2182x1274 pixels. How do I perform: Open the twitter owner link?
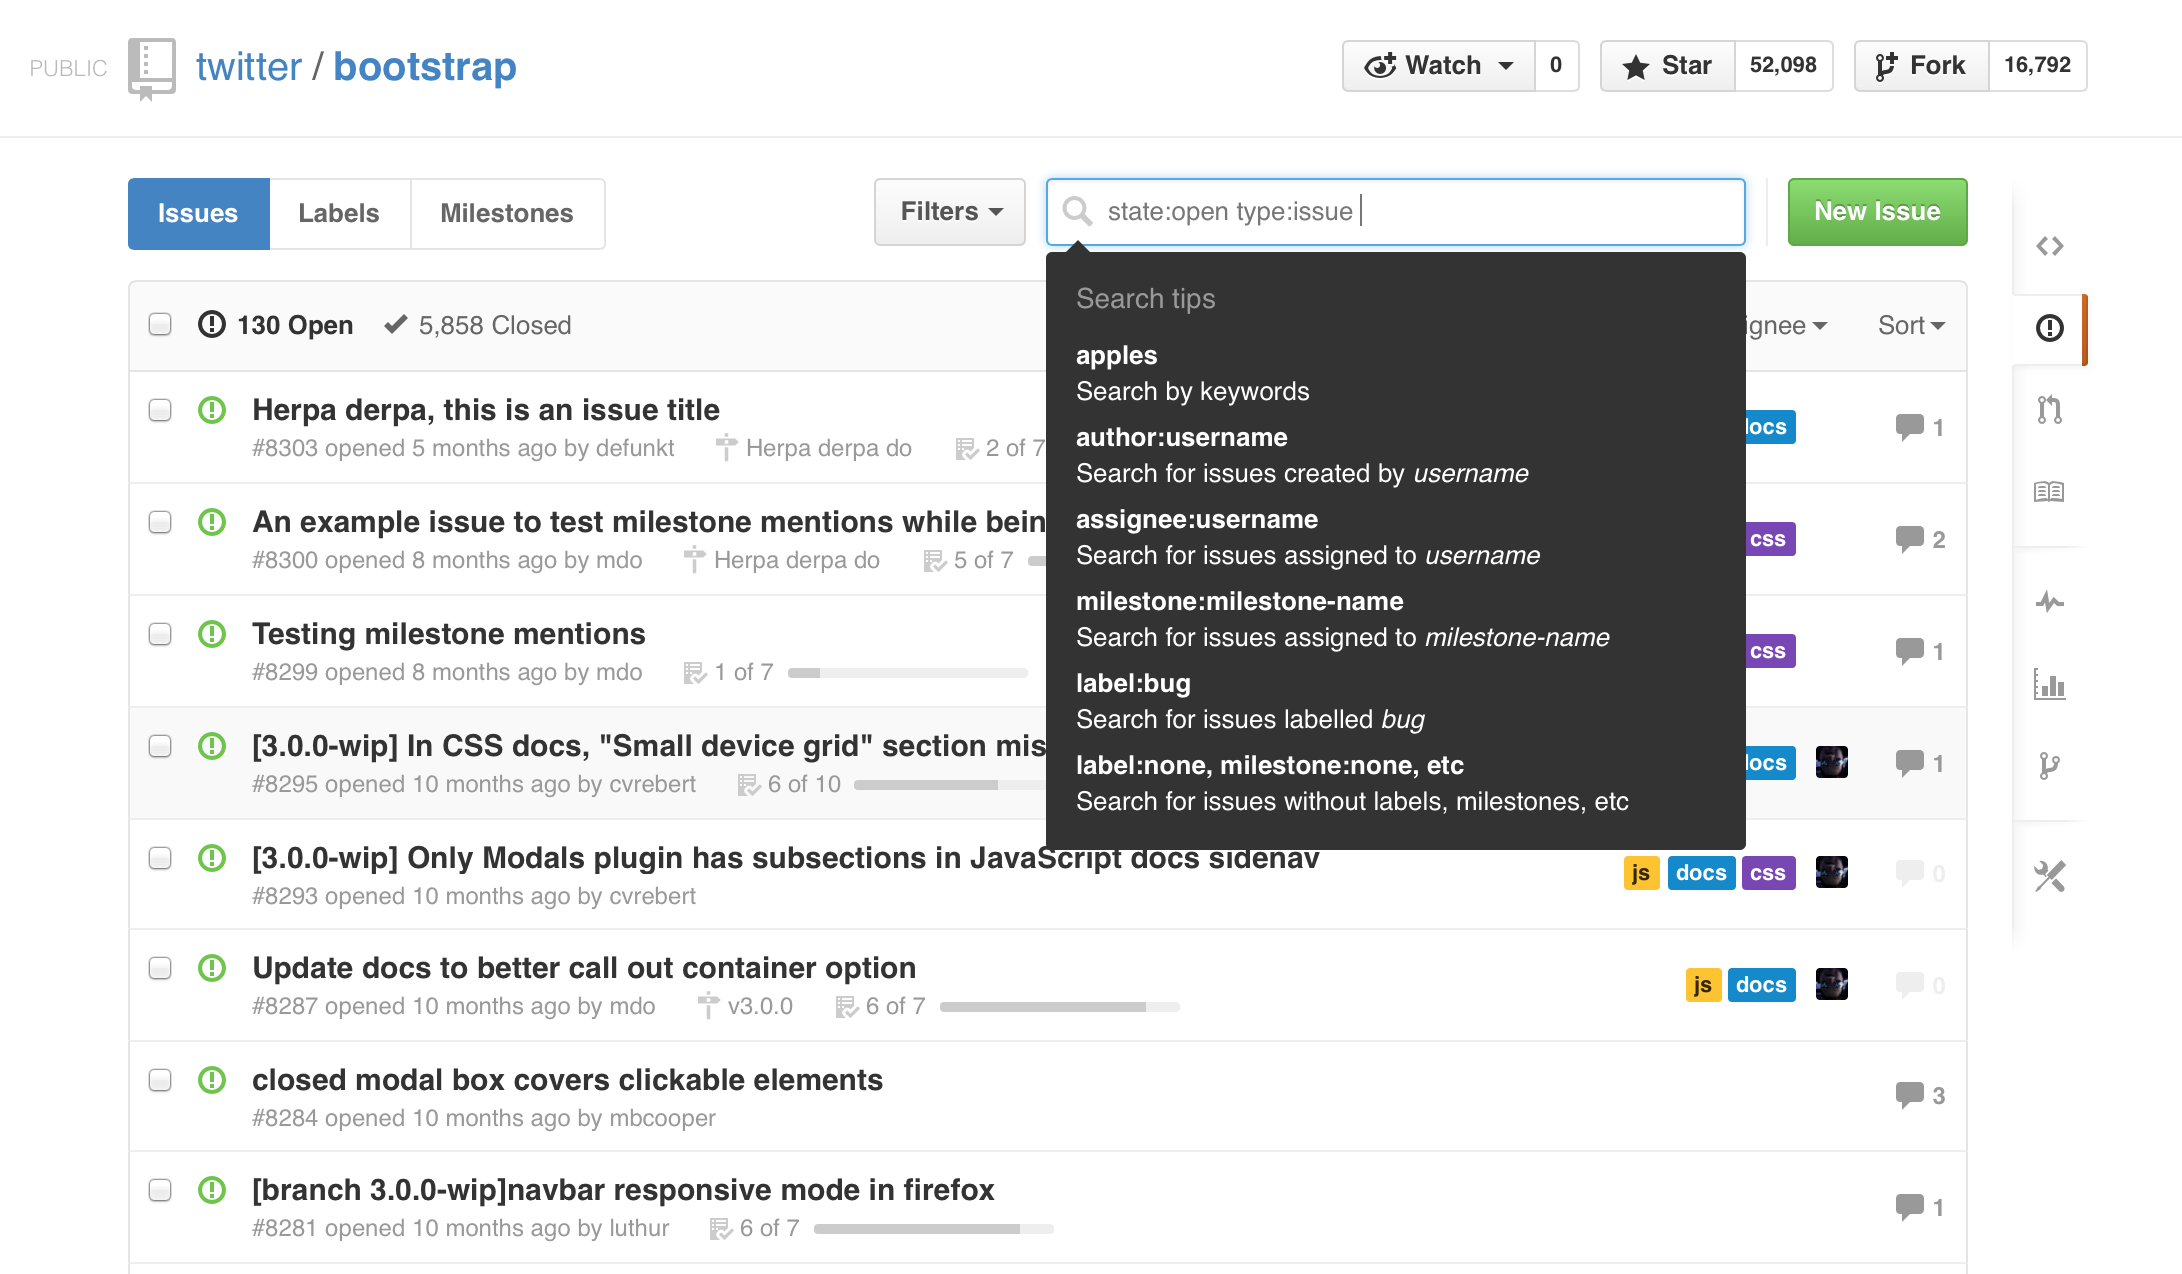[x=248, y=67]
